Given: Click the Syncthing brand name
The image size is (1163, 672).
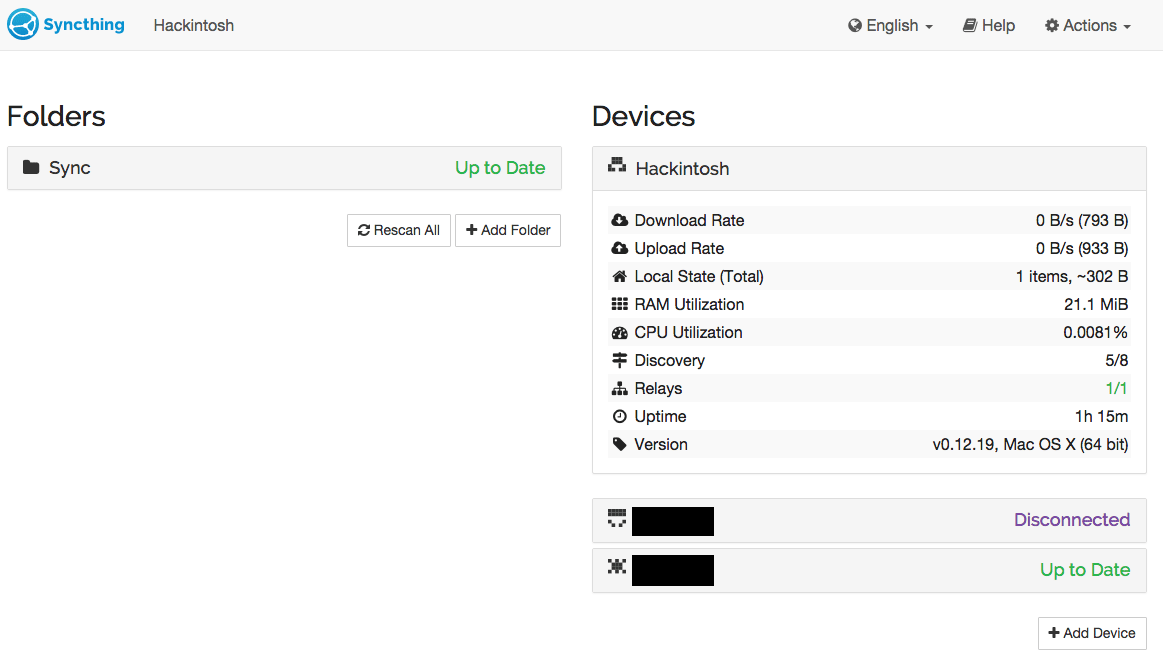Looking at the screenshot, I should tap(84, 24).
